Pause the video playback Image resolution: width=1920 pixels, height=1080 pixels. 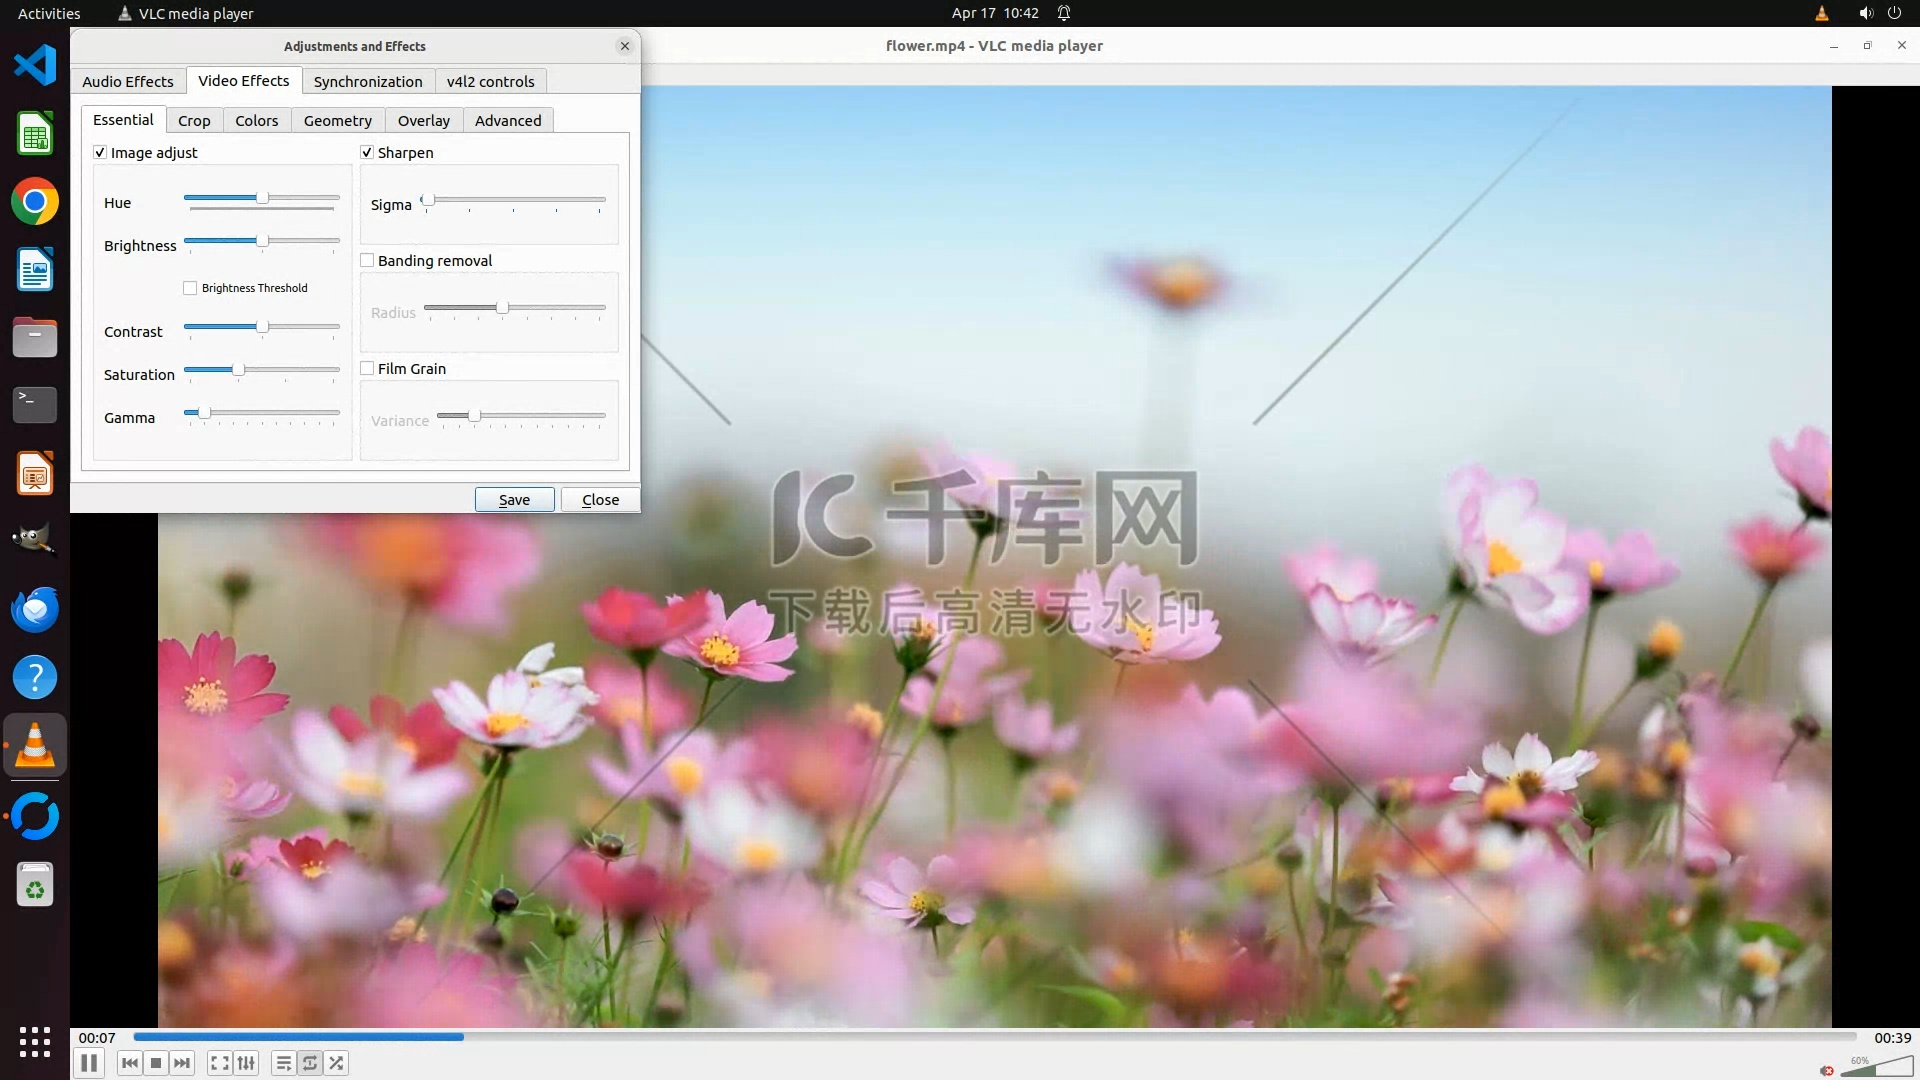click(x=89, y=1063)
